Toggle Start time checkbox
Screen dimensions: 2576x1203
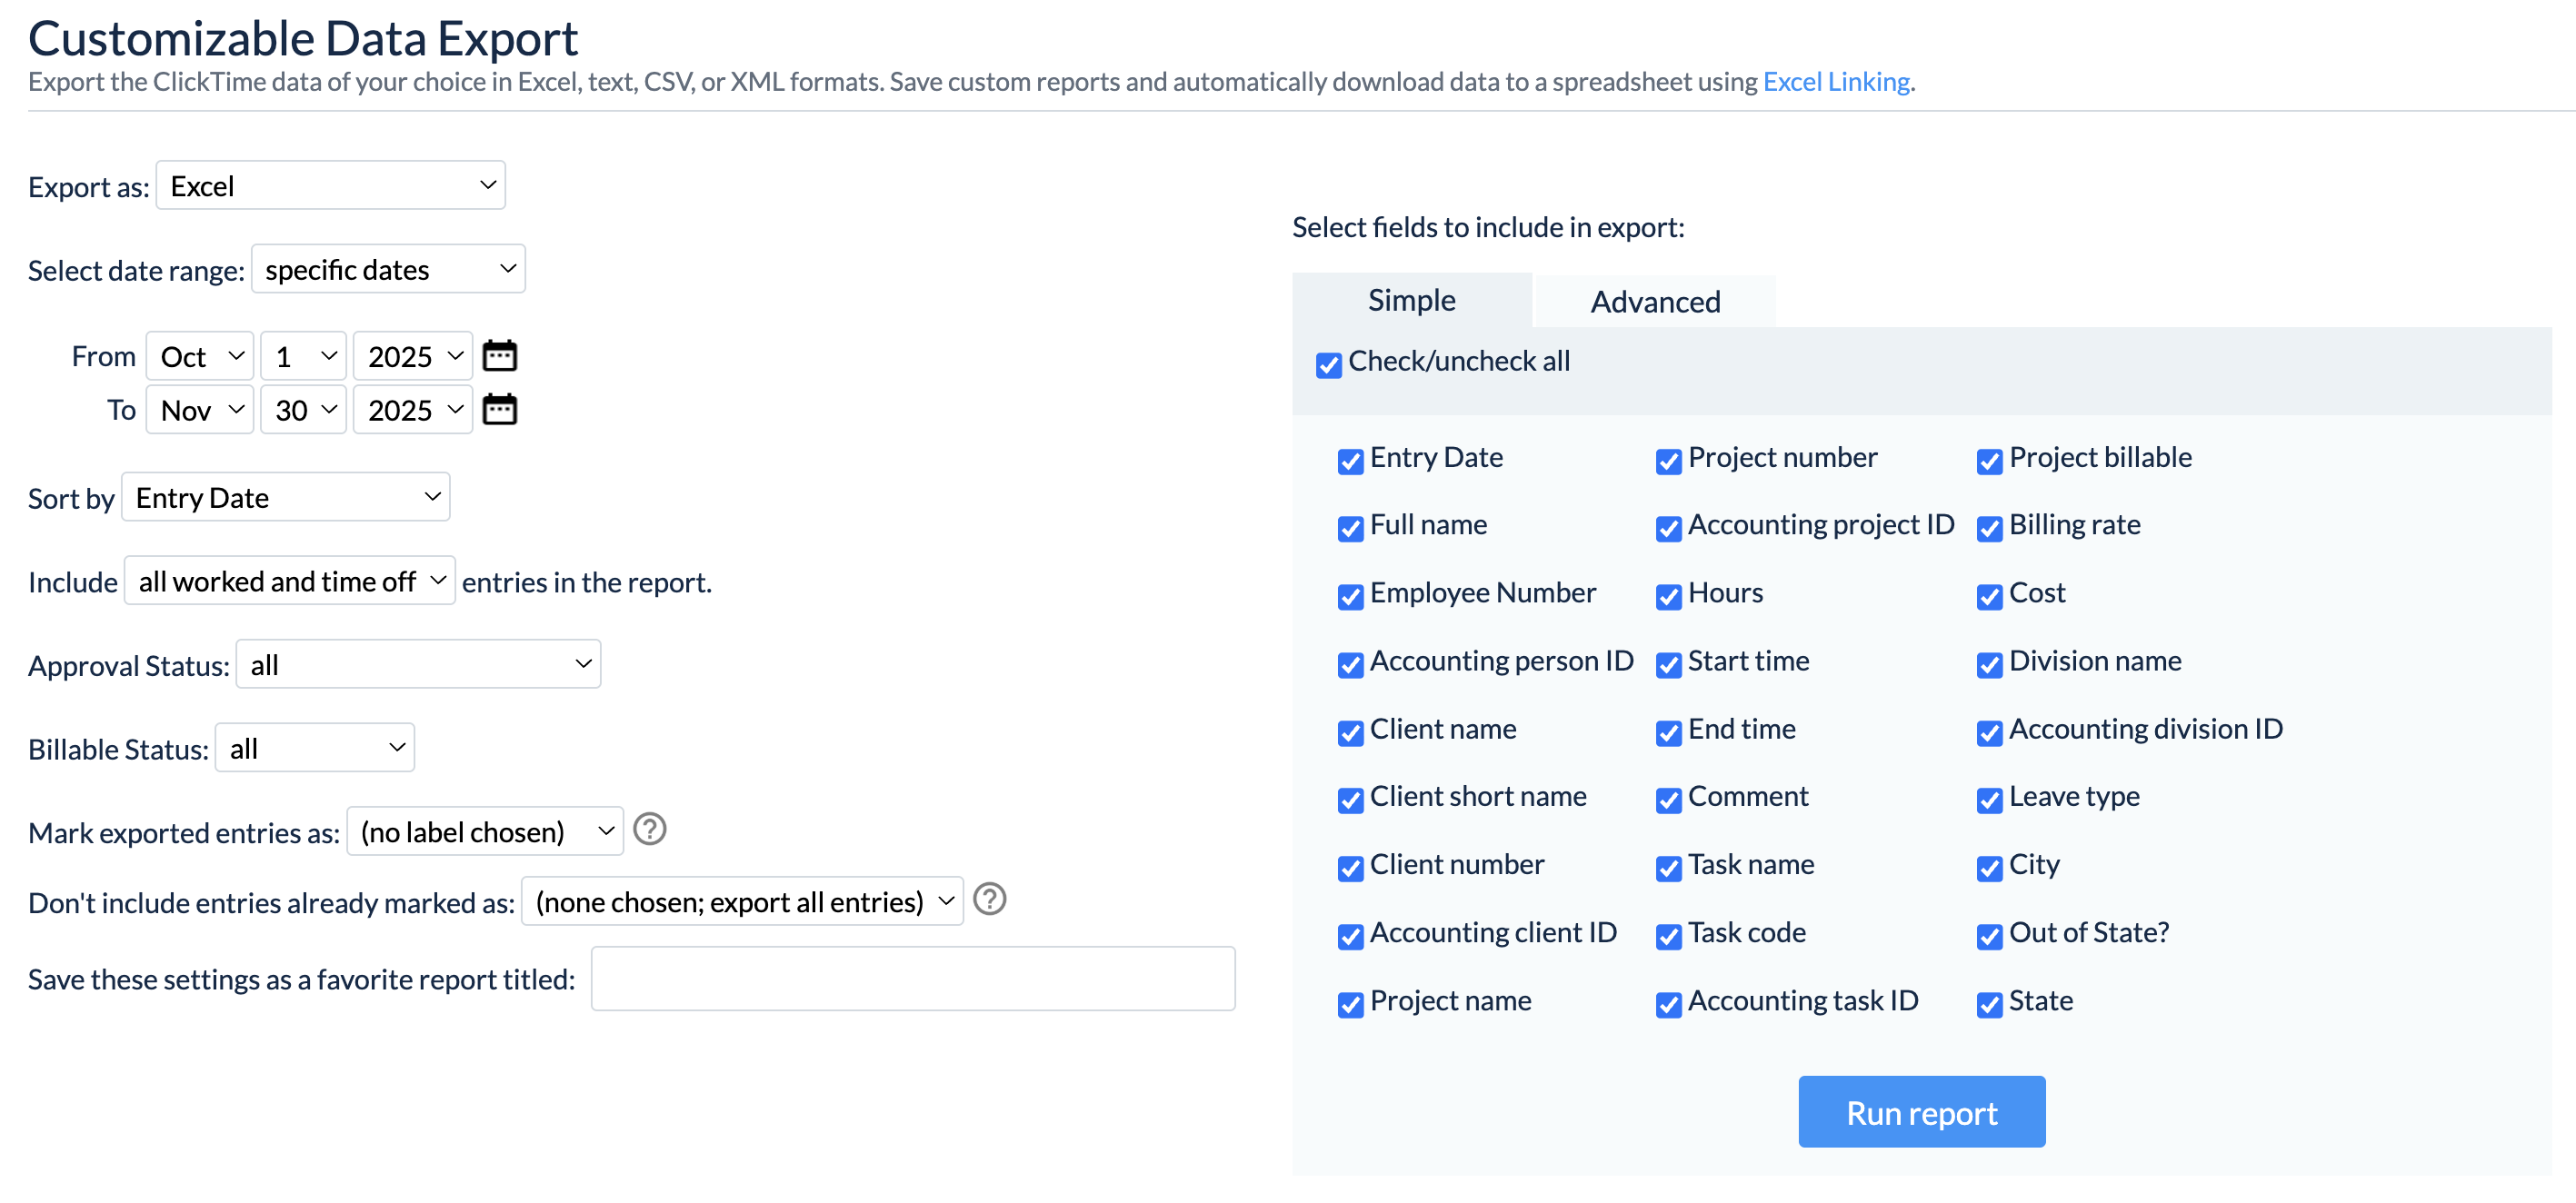click(1669, 665)
